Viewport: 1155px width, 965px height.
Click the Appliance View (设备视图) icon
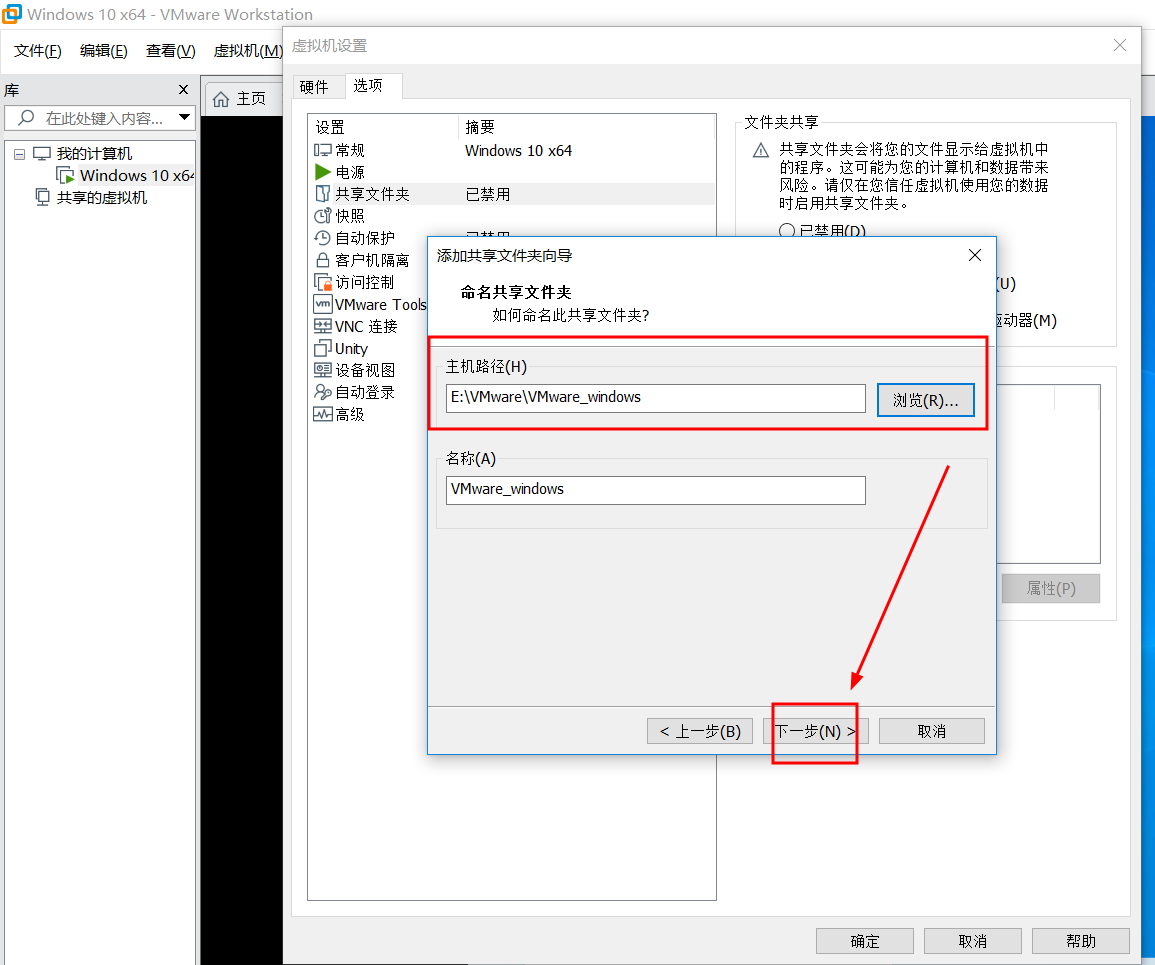pos(322,370)
